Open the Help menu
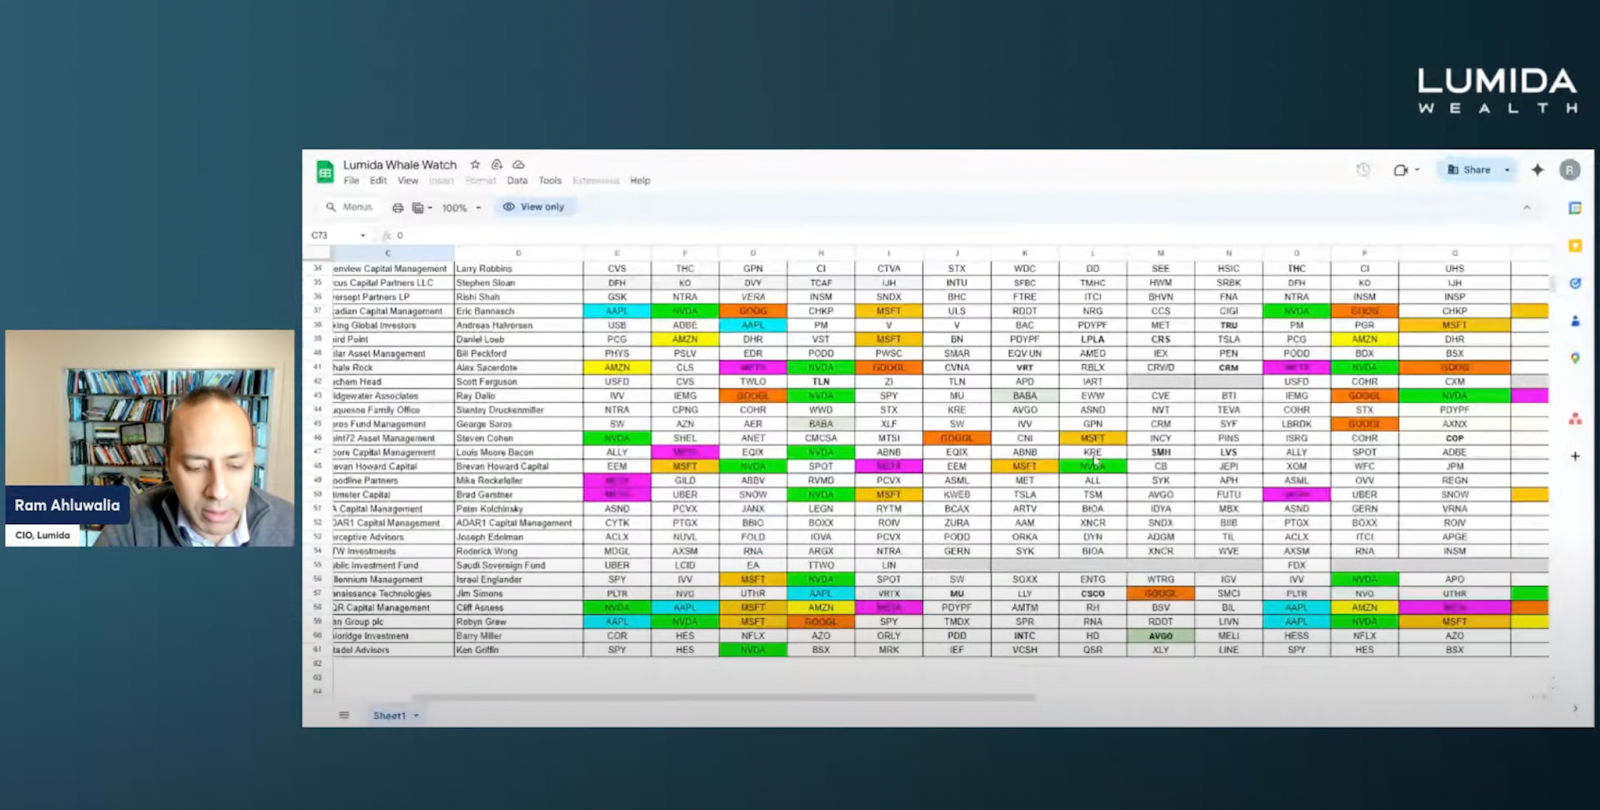Screen dimensions: 1600x810 pyautogui.click(x=640, y=181)
